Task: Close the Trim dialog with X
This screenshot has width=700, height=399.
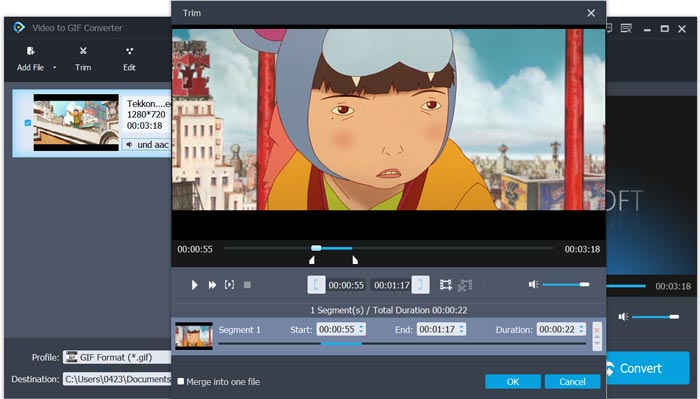Action: 591,13
